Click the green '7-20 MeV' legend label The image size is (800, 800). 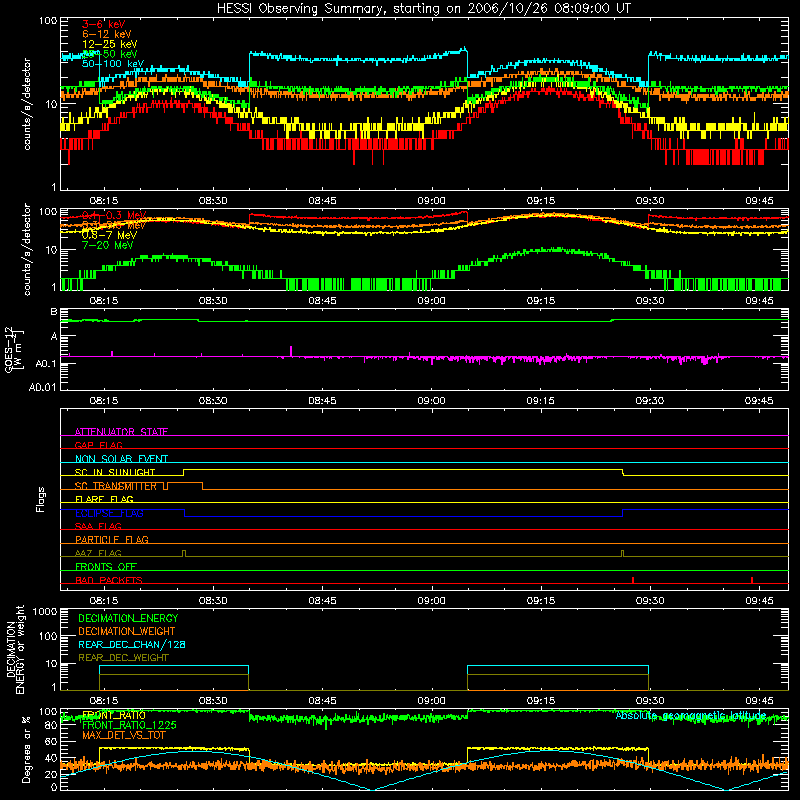[107, 245]
